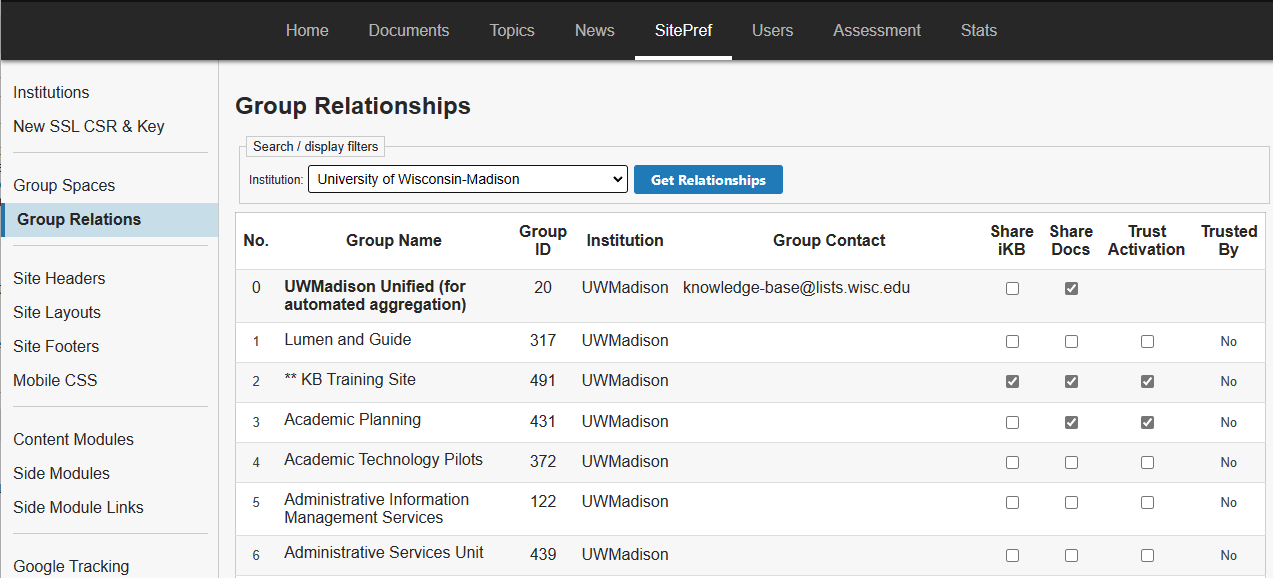This screenshot has height=578, width=1273.
Task: Click the Academic Technology Pilots group name
Action: pos(383,460)
